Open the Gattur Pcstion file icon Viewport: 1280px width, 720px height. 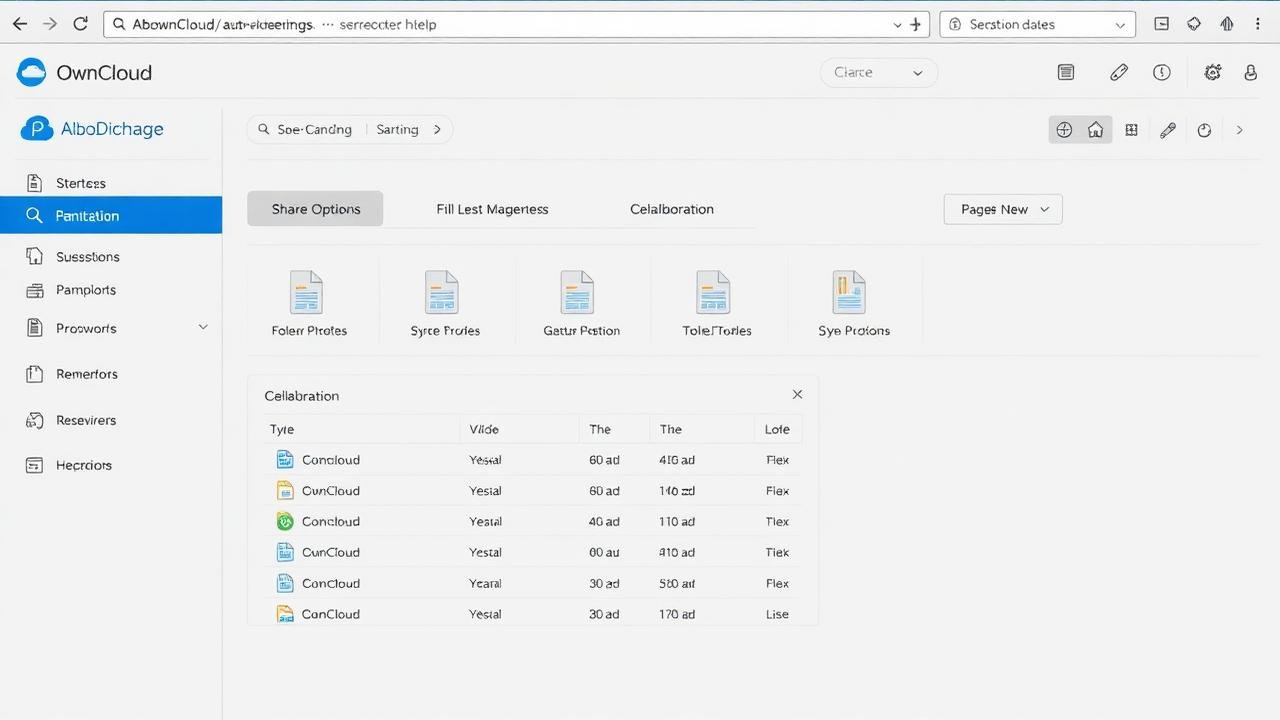[577, 293]
